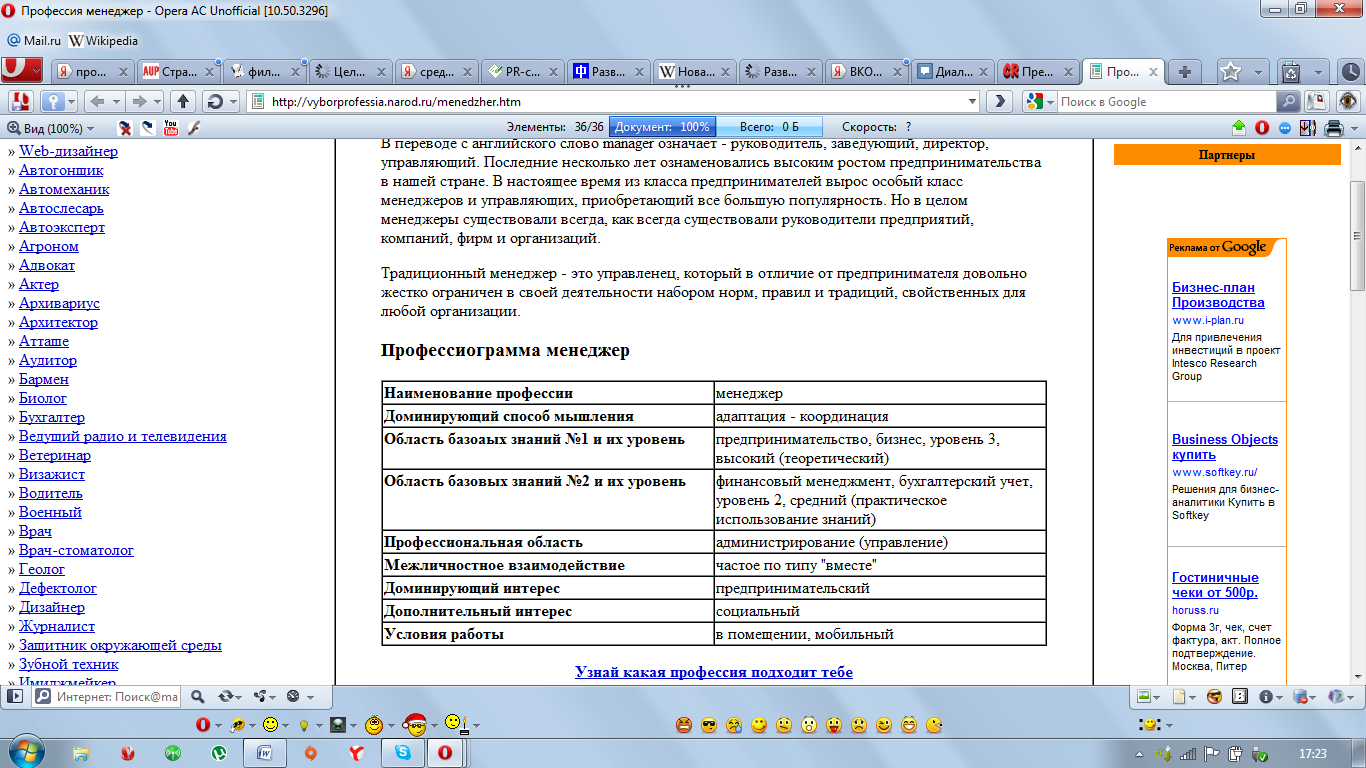Open the Mail.ru bookmark
The image size is (1366, 768).
(x=35, y=41)
